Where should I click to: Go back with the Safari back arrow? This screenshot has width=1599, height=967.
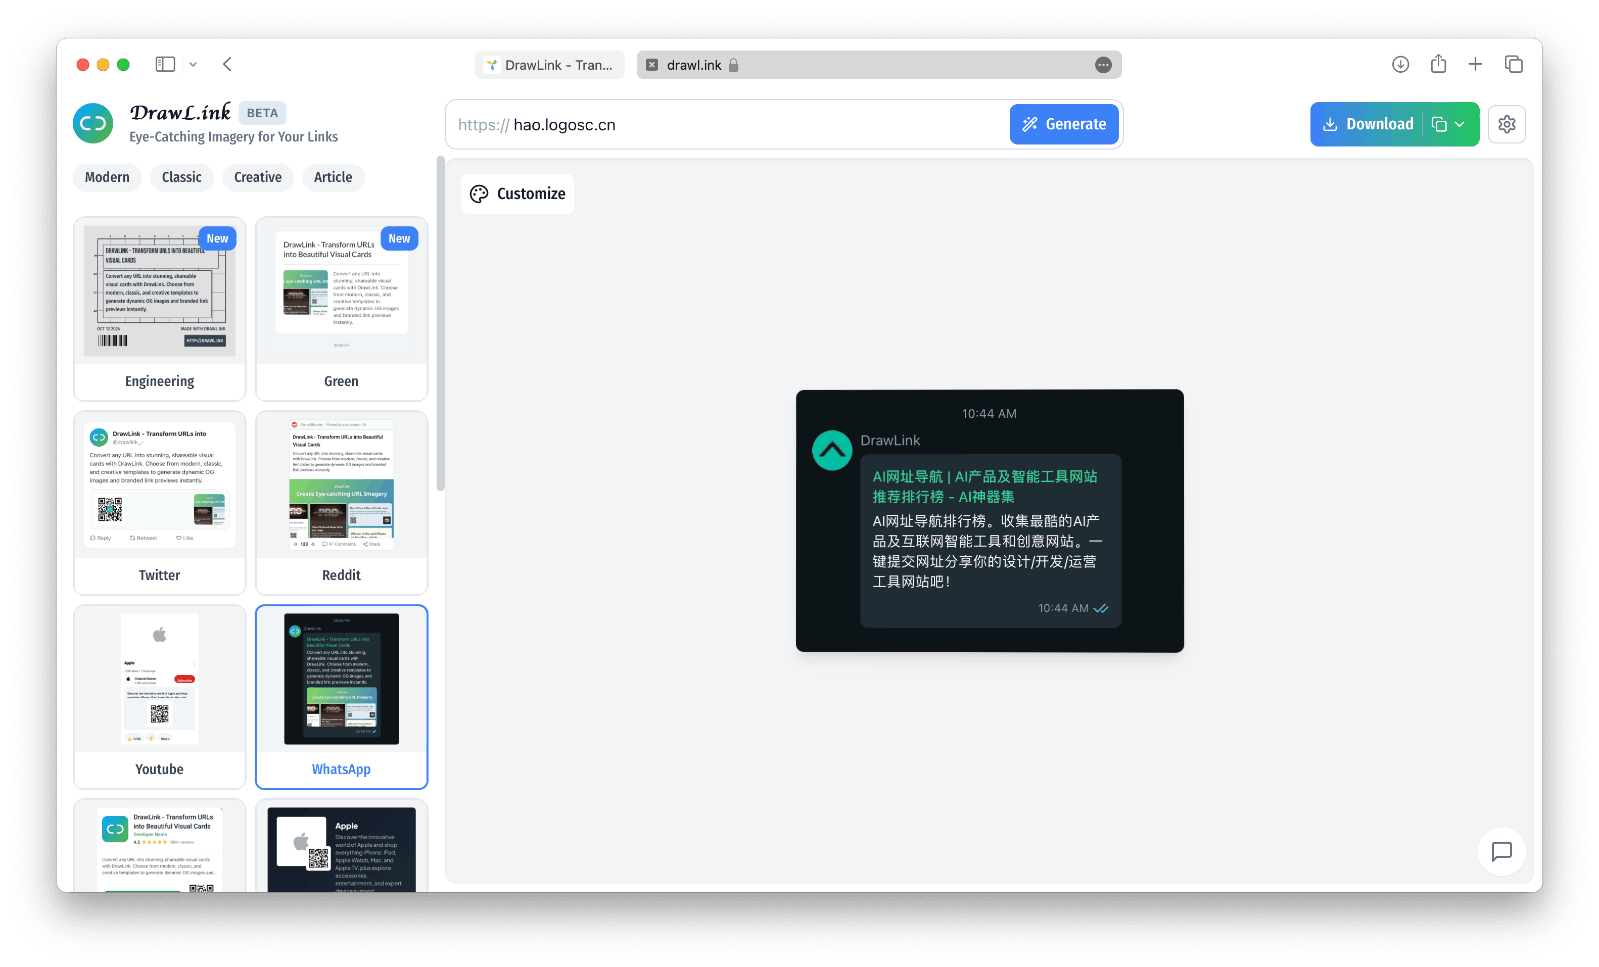click(x=227, y=64)
